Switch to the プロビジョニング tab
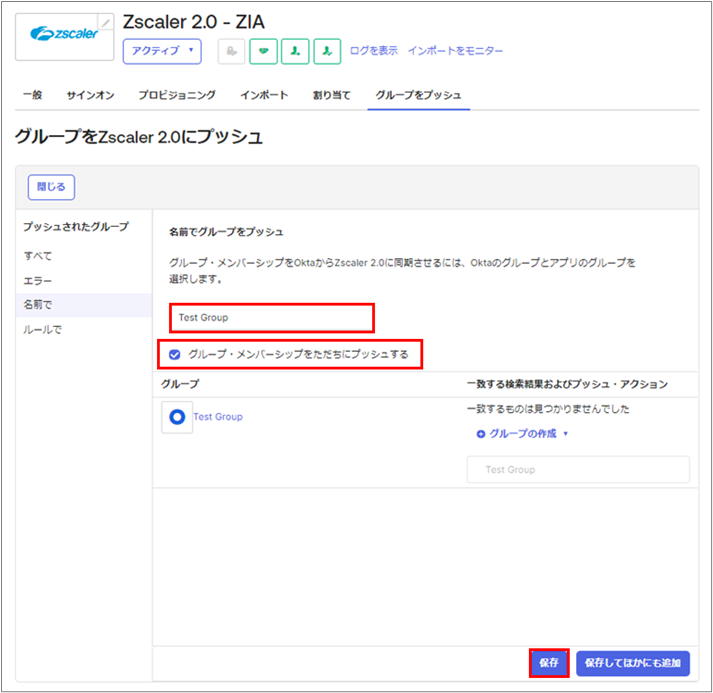The image size is (713, 693). coord(177,95)
